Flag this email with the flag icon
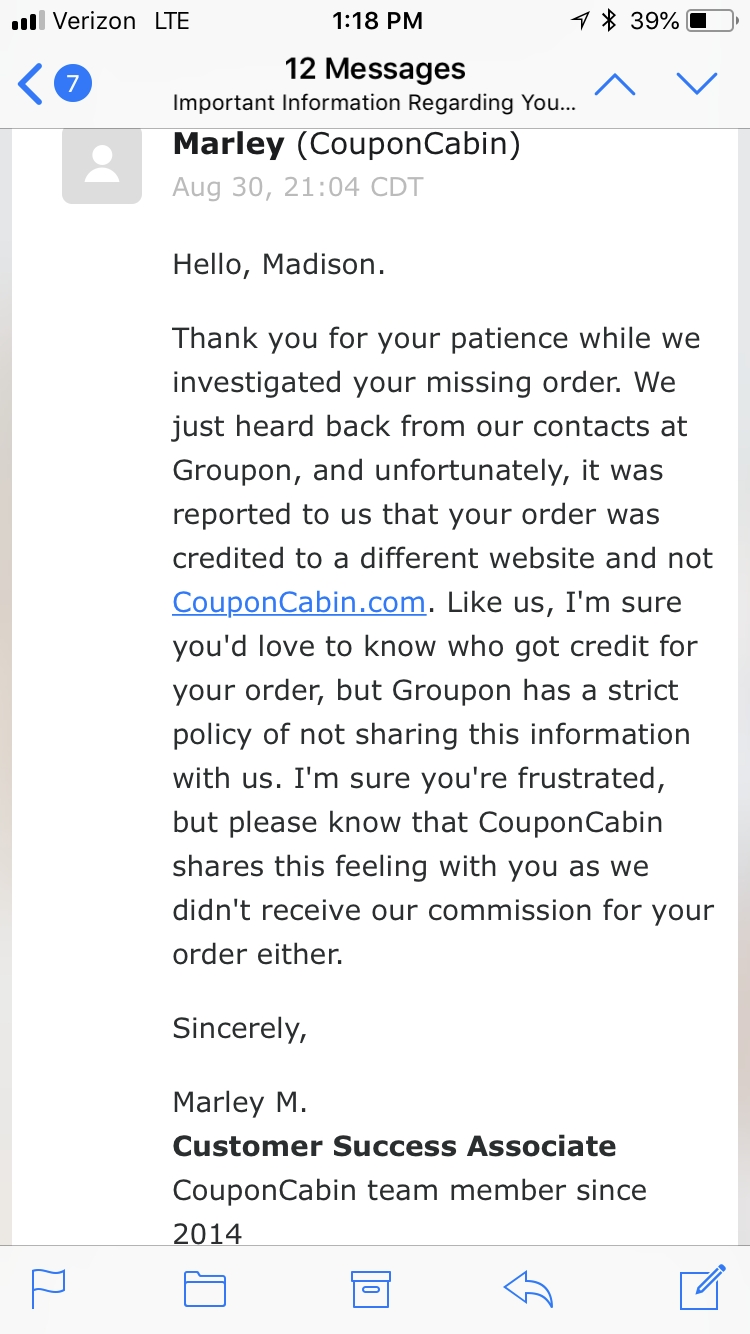750x1334 pixels. 49,1289
